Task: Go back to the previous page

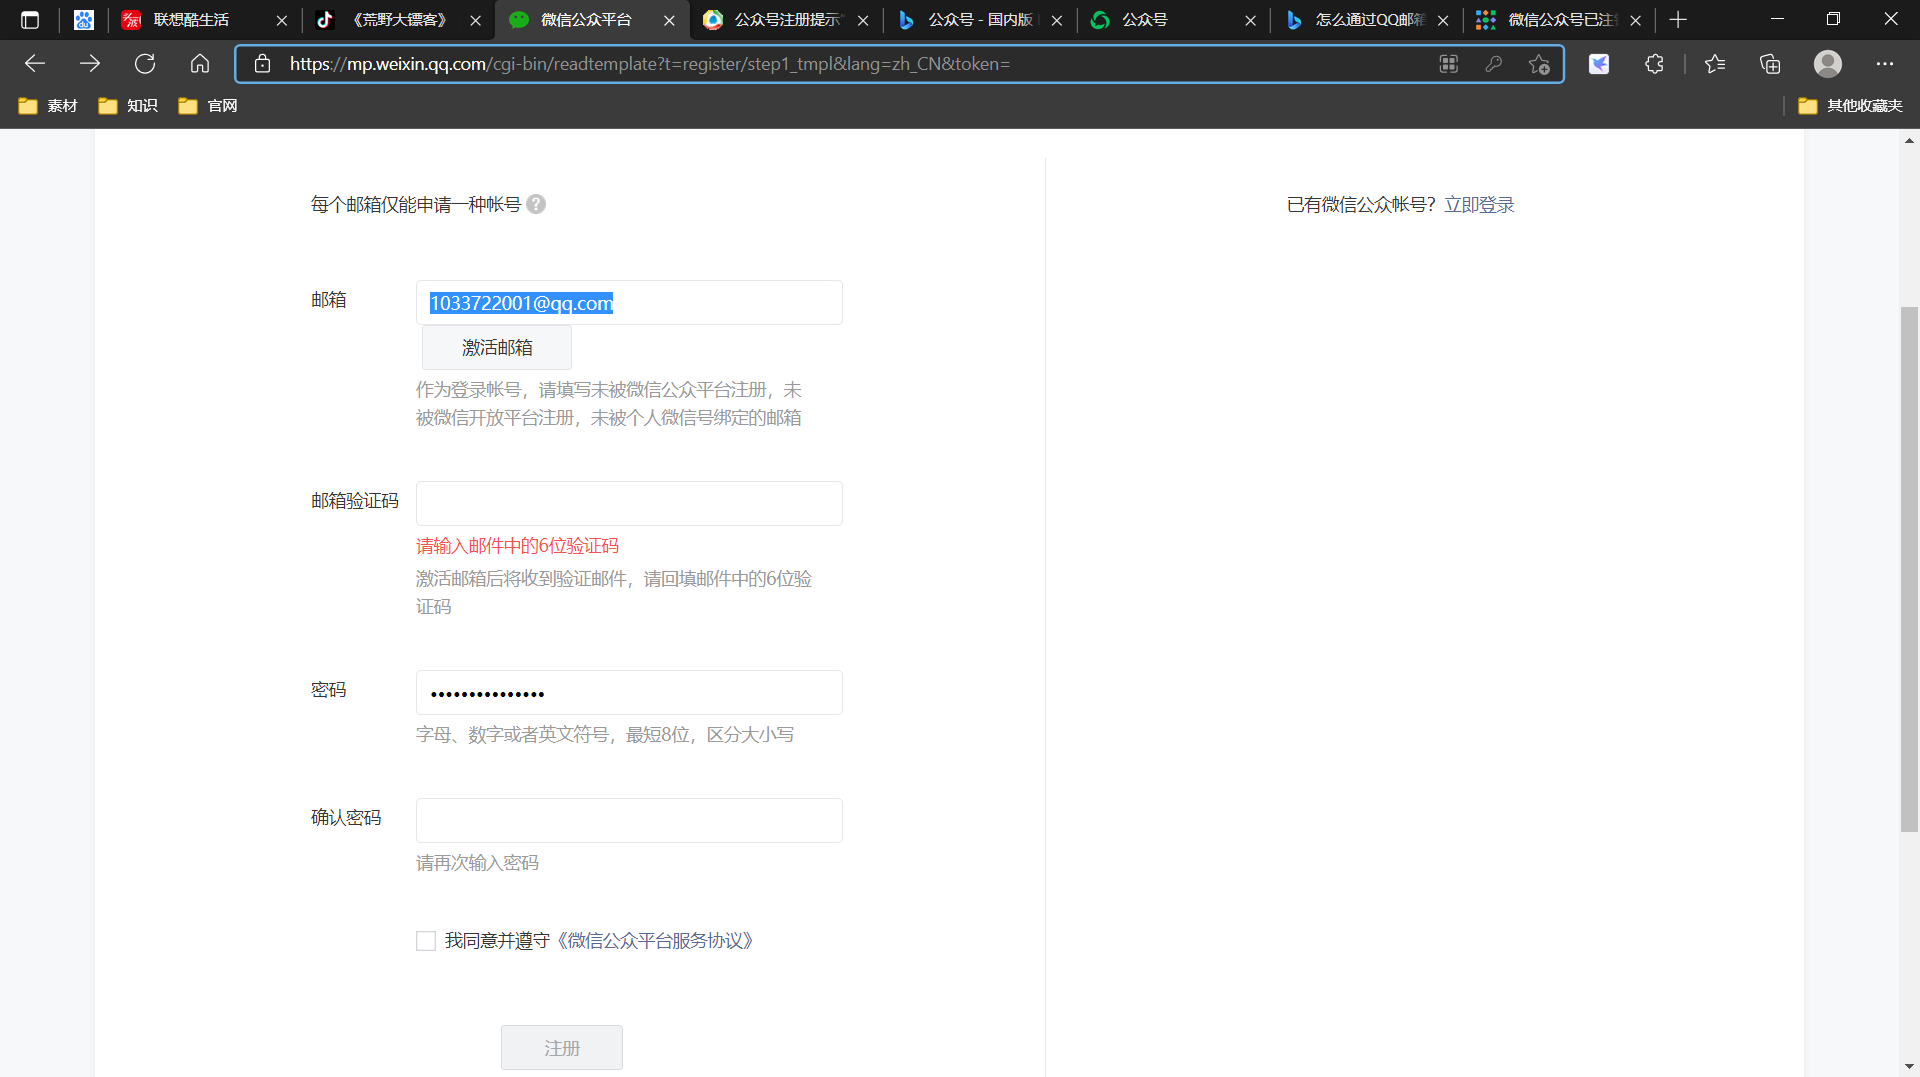Action: (35, 64)
